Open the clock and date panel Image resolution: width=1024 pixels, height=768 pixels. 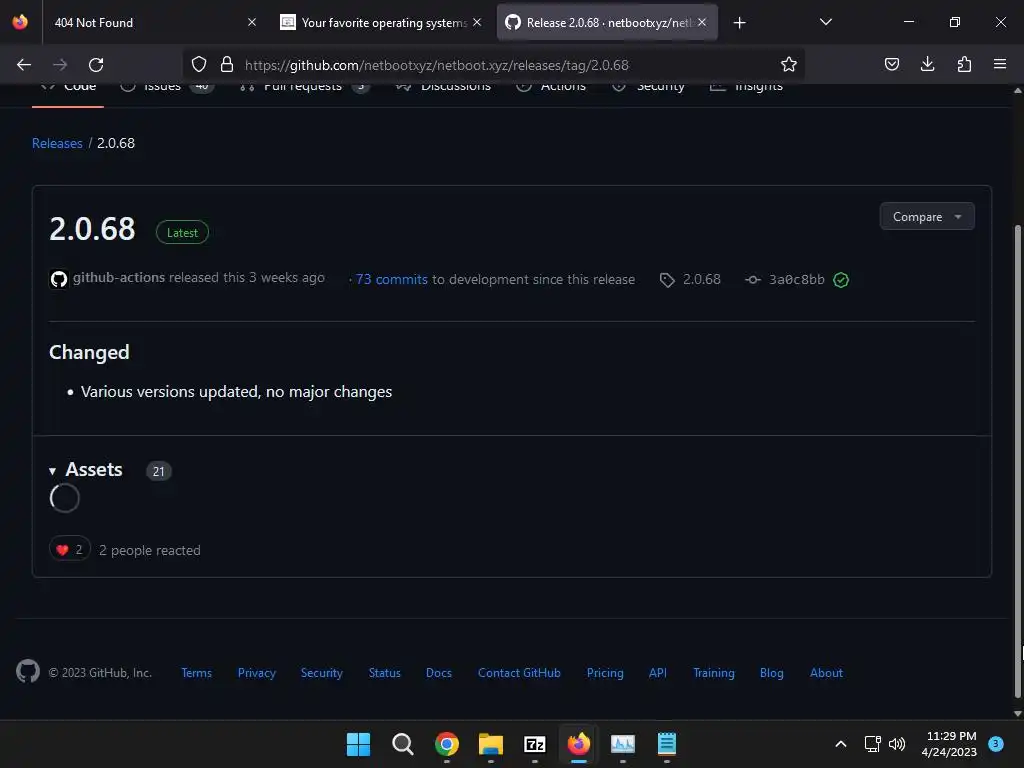(x=949, y=744)
